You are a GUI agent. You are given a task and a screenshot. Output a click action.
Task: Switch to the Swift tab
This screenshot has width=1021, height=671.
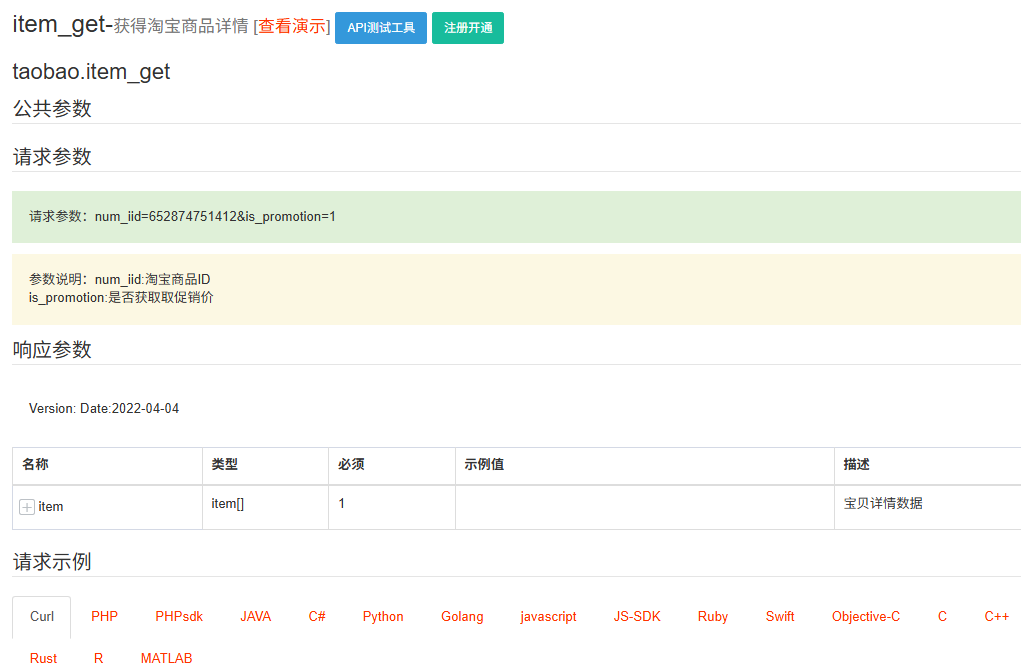(780, 616)
